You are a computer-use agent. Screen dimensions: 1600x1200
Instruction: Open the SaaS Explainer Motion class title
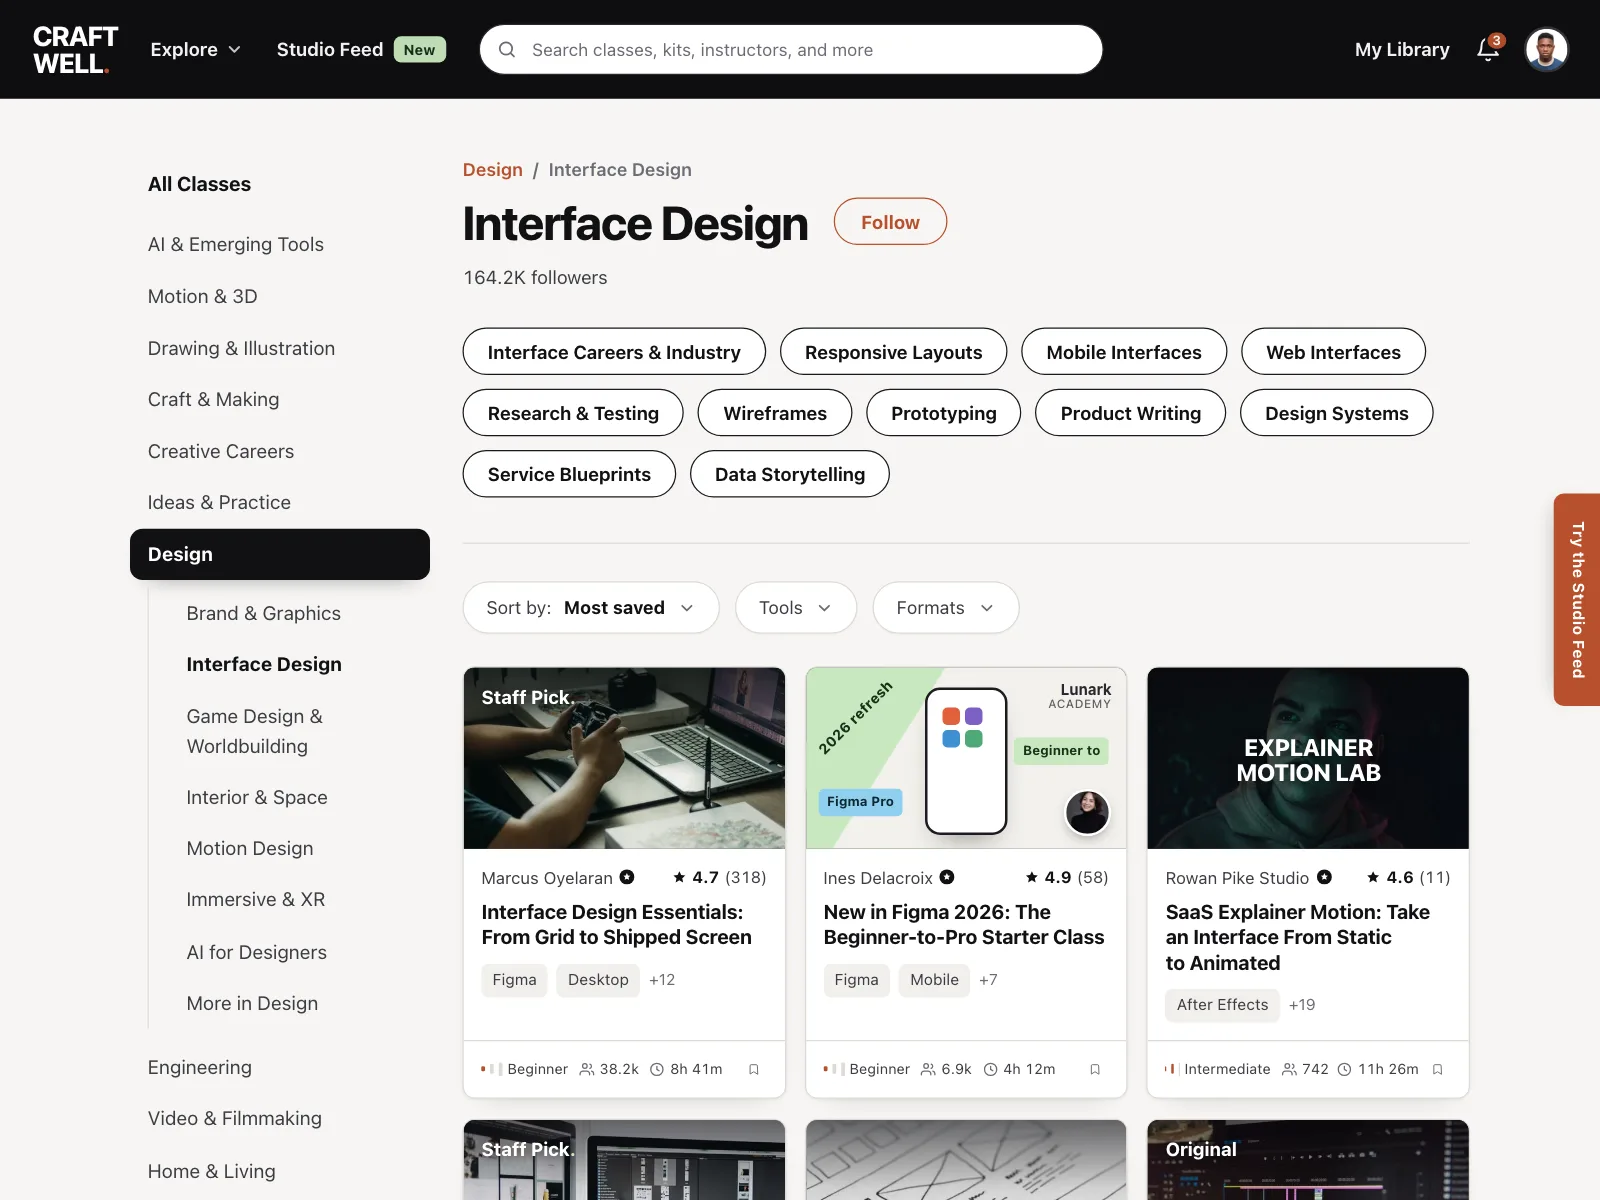tap(1297, 937)
